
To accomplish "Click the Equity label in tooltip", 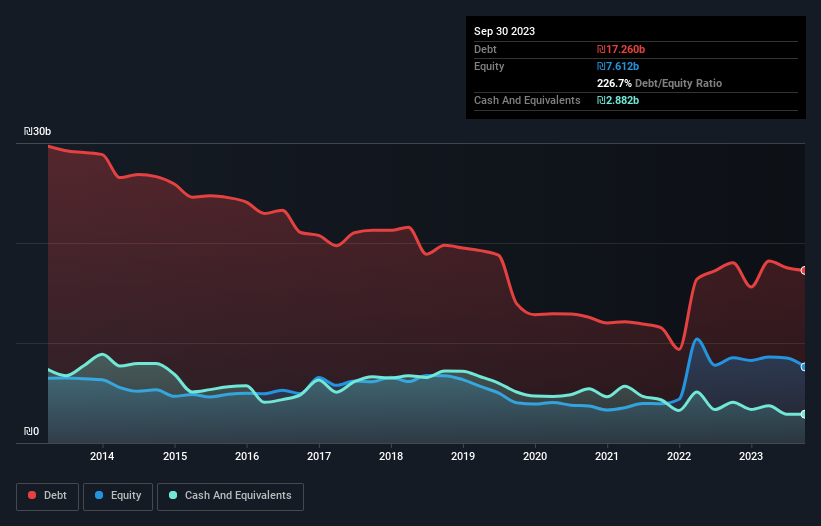I will click(489, 66).
